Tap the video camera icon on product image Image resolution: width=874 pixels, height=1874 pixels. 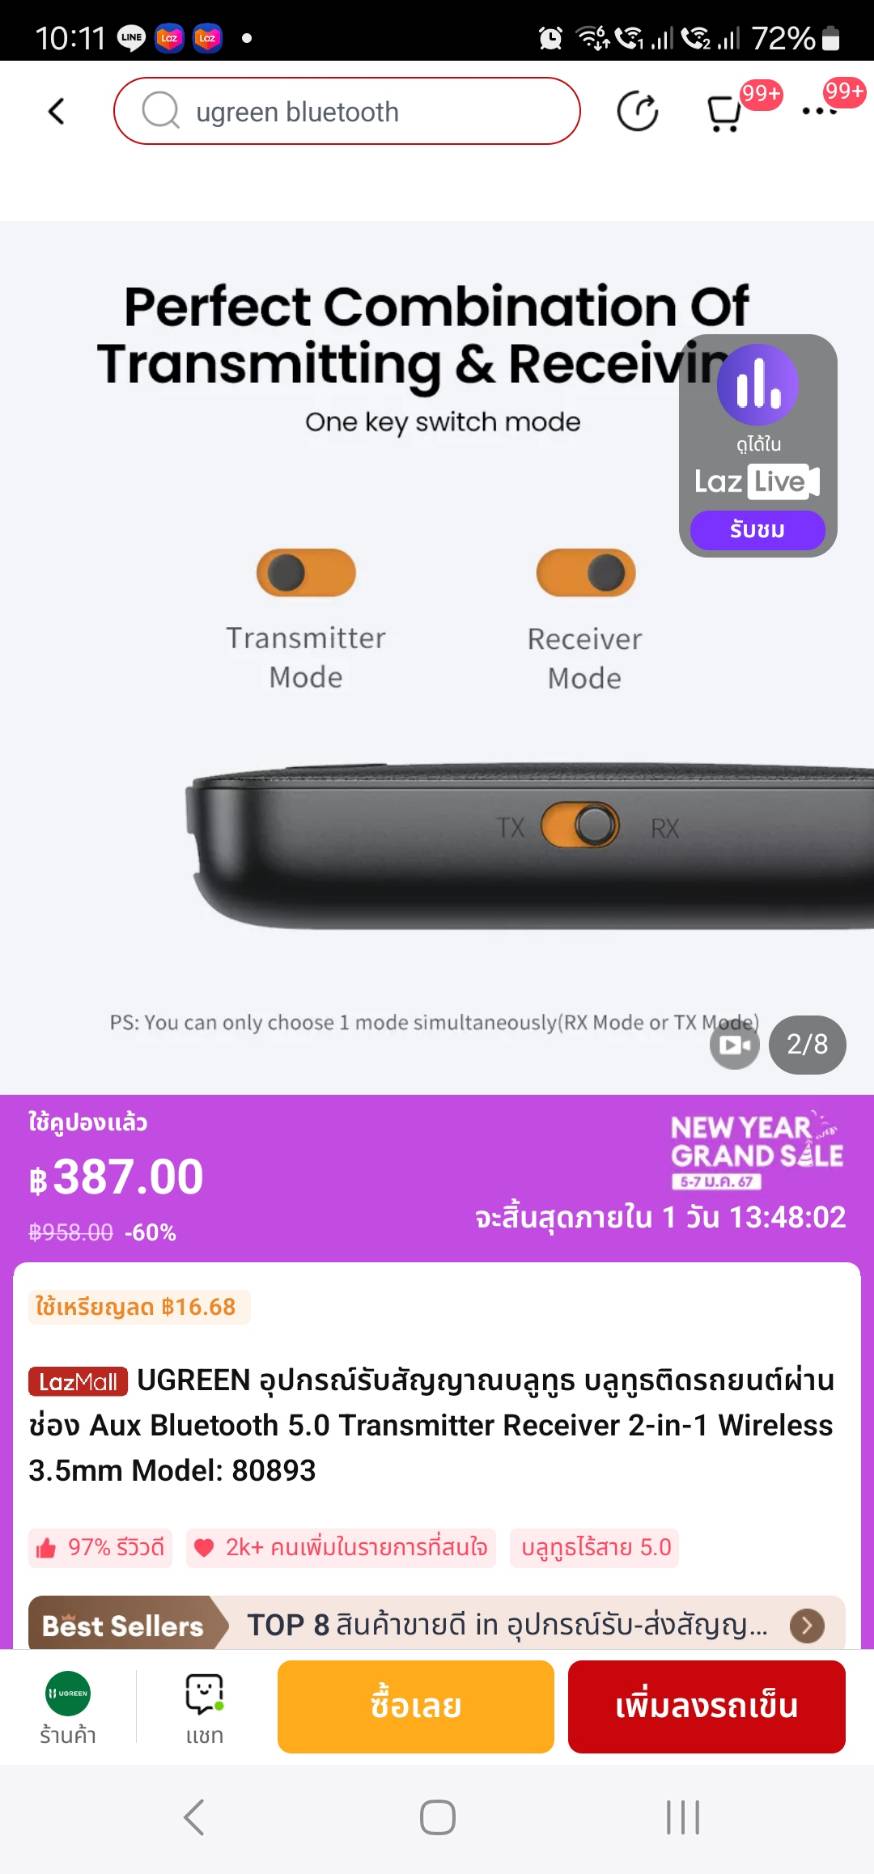(x=735, y=1045)
